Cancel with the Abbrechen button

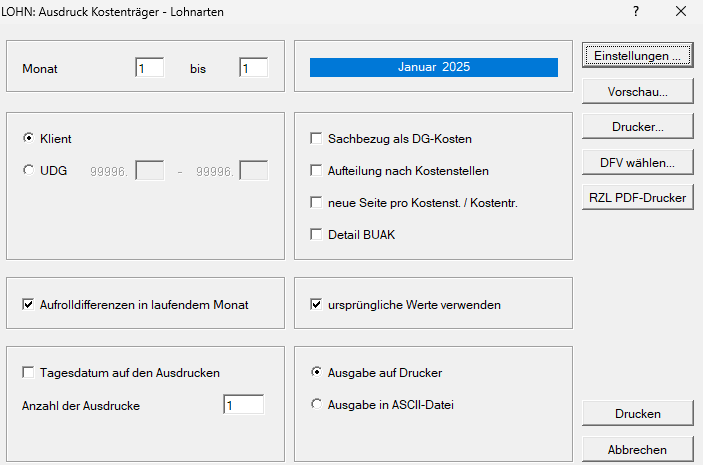tap(637, 449)
